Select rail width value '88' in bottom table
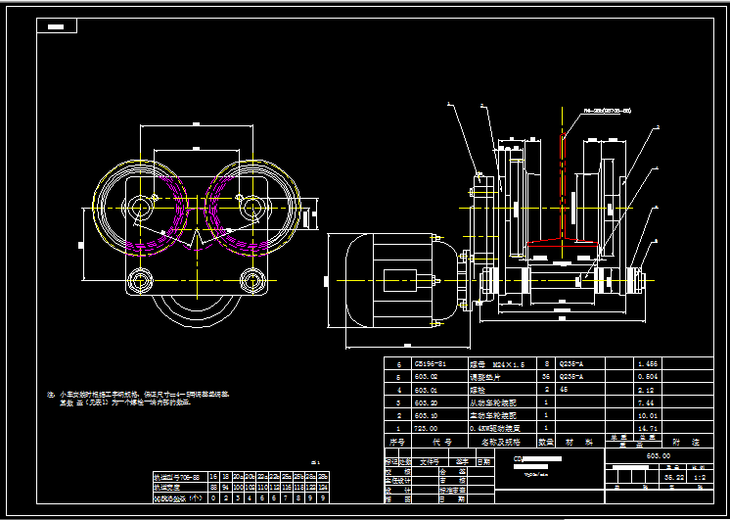The width and height of the screenshot is (730, 520). [x=214, y=487]
